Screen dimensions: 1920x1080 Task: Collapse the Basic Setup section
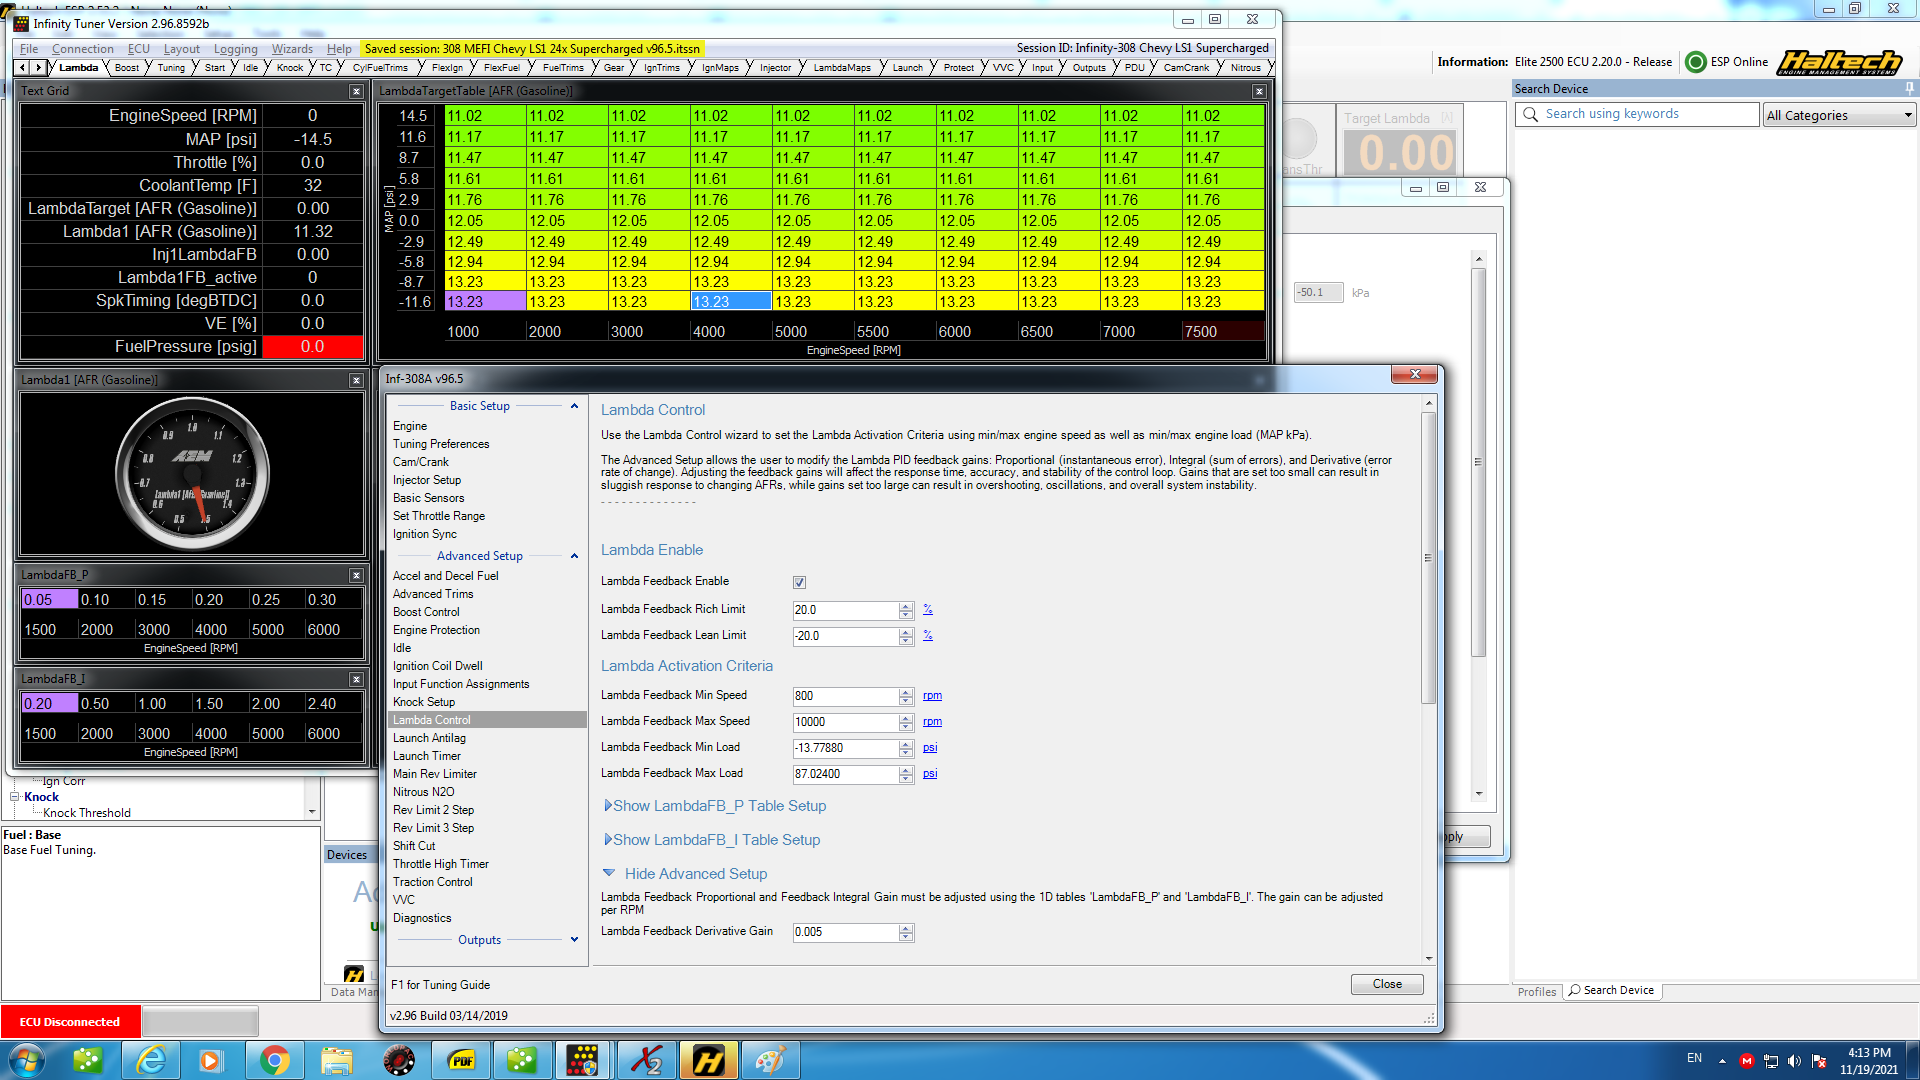point(574,406)
